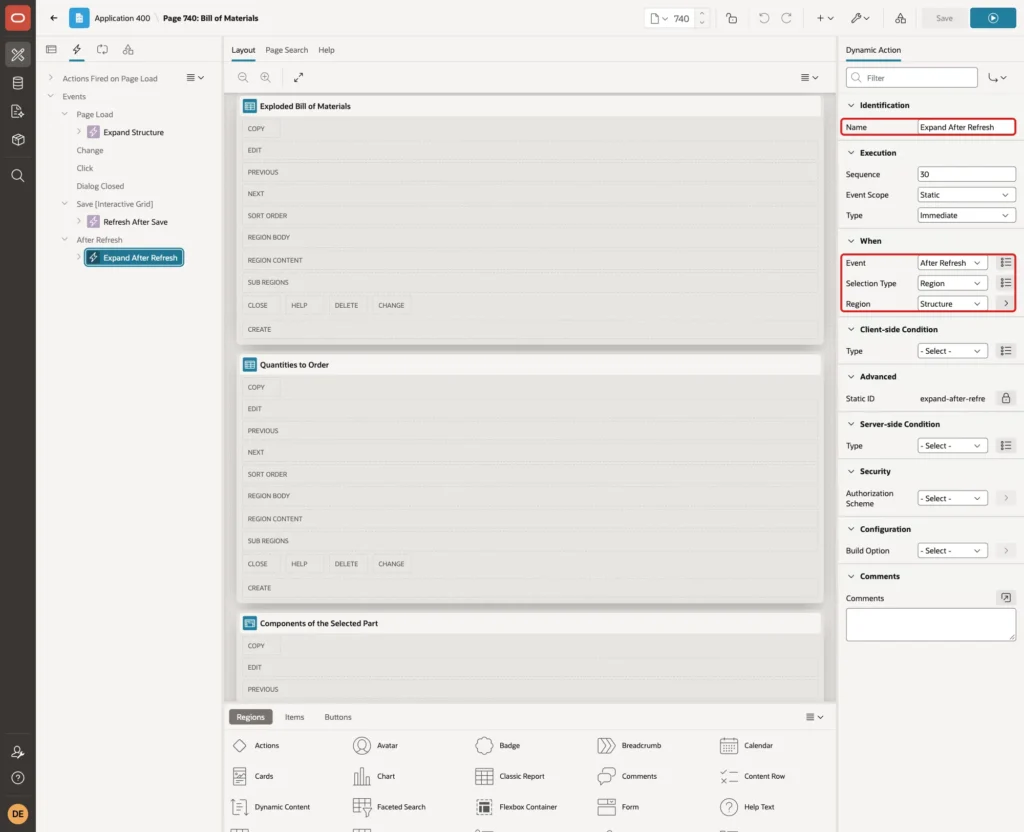The image size is (1024, 832).
Task: Open the Authorization Scheme dropdown
Action: click(952, 498)
